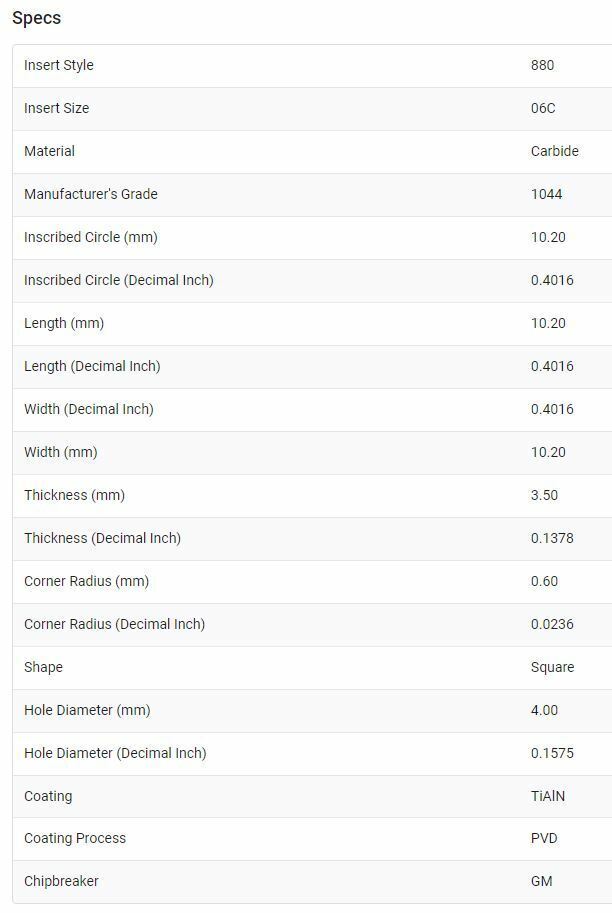Click the Manufacturer's Grade value 1044
Viewport: 612px width, 913px height.
[546, 194]
